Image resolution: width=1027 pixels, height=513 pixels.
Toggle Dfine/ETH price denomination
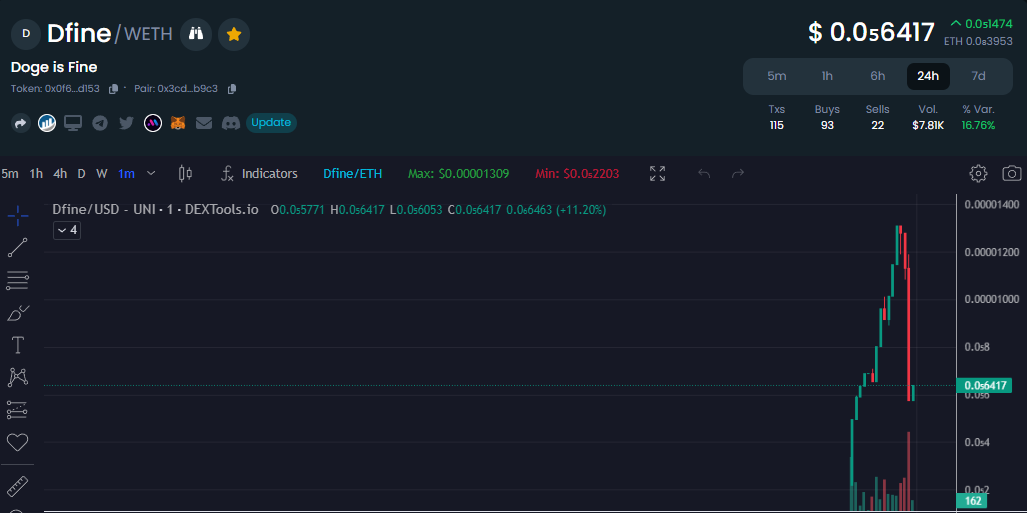pos(352,174)
